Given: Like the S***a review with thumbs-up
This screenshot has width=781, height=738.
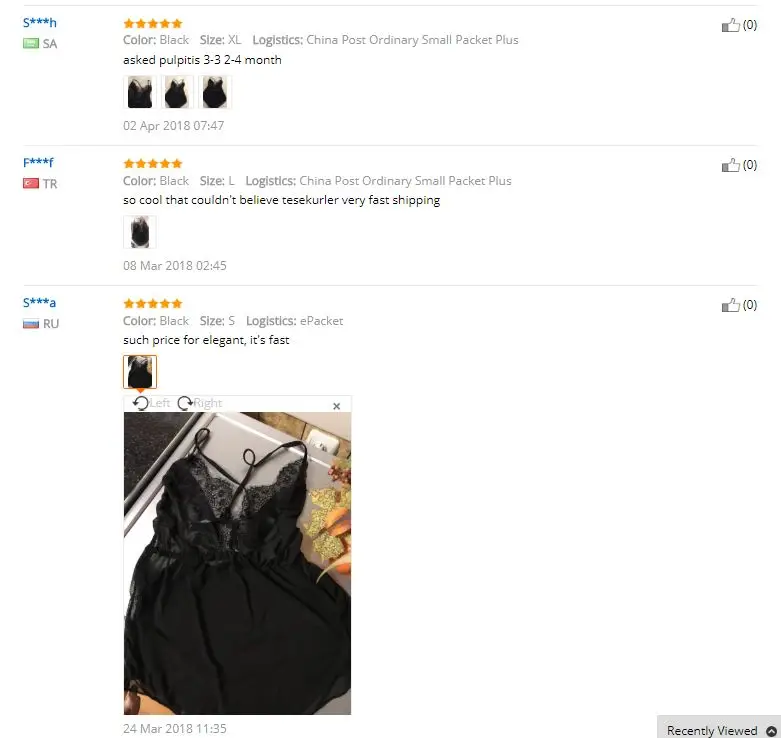Looking at the screenshot, I should [730, 305].
